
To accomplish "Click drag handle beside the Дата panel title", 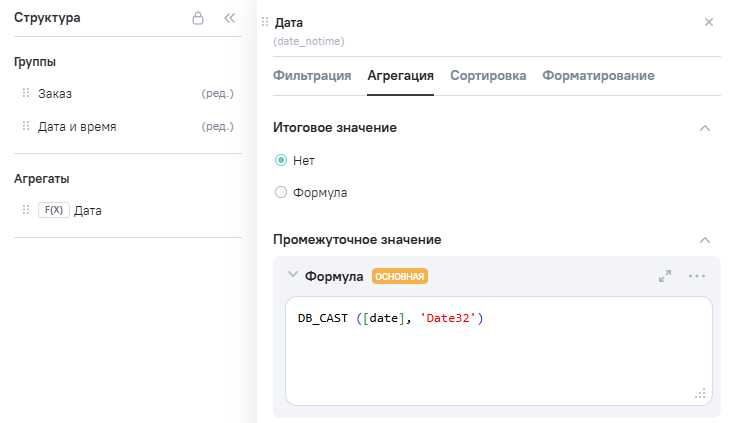I will click(265, 22).
